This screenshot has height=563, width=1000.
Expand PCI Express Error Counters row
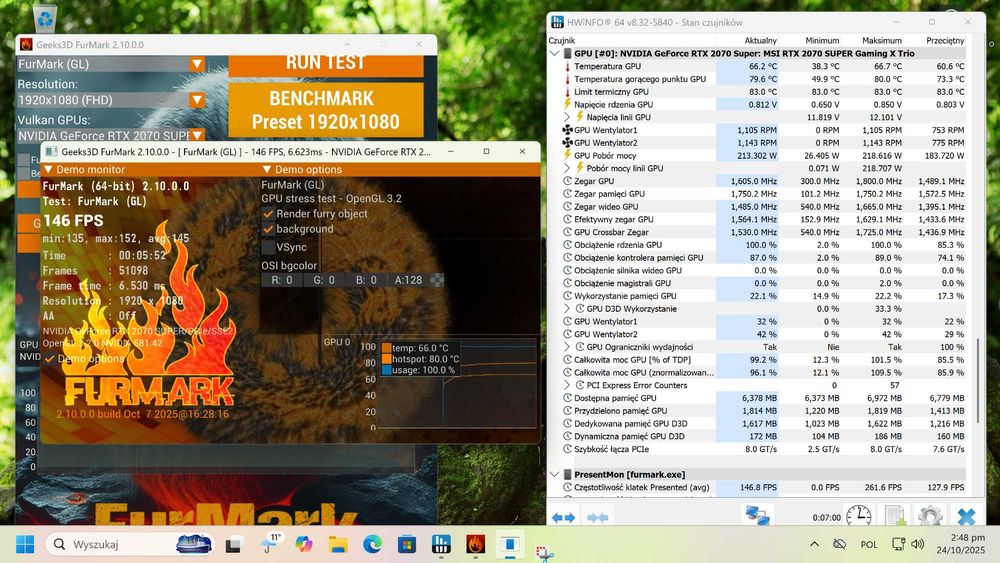click(566, 385)
